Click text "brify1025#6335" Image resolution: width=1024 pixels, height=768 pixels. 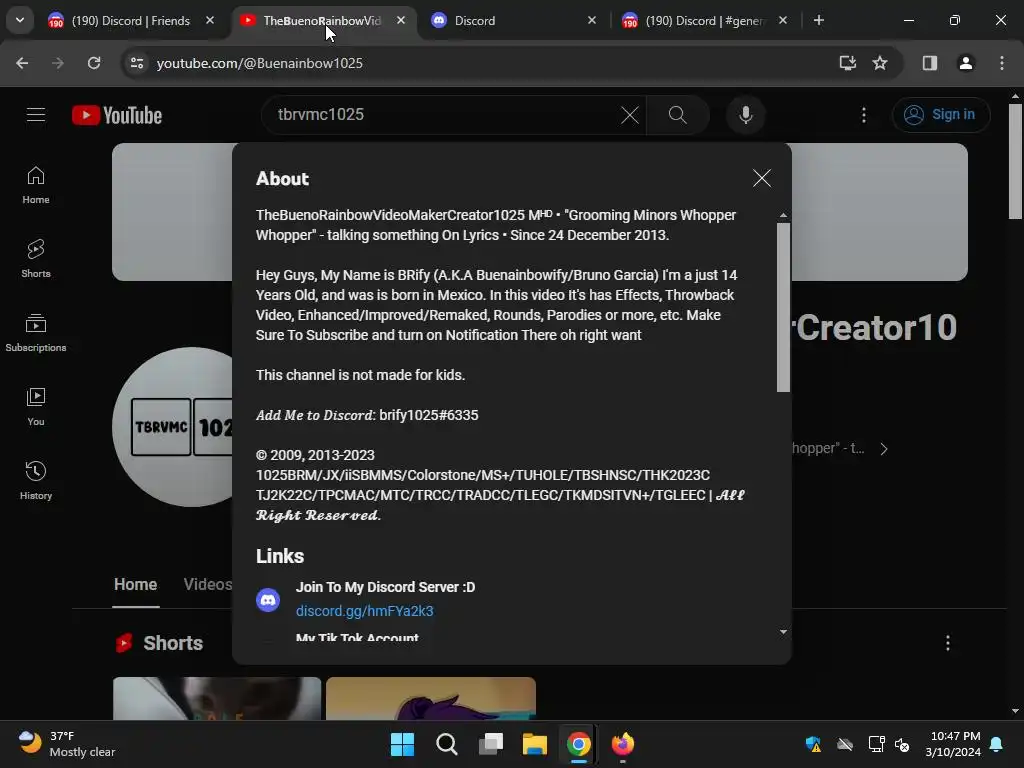(x=428, y=415)
